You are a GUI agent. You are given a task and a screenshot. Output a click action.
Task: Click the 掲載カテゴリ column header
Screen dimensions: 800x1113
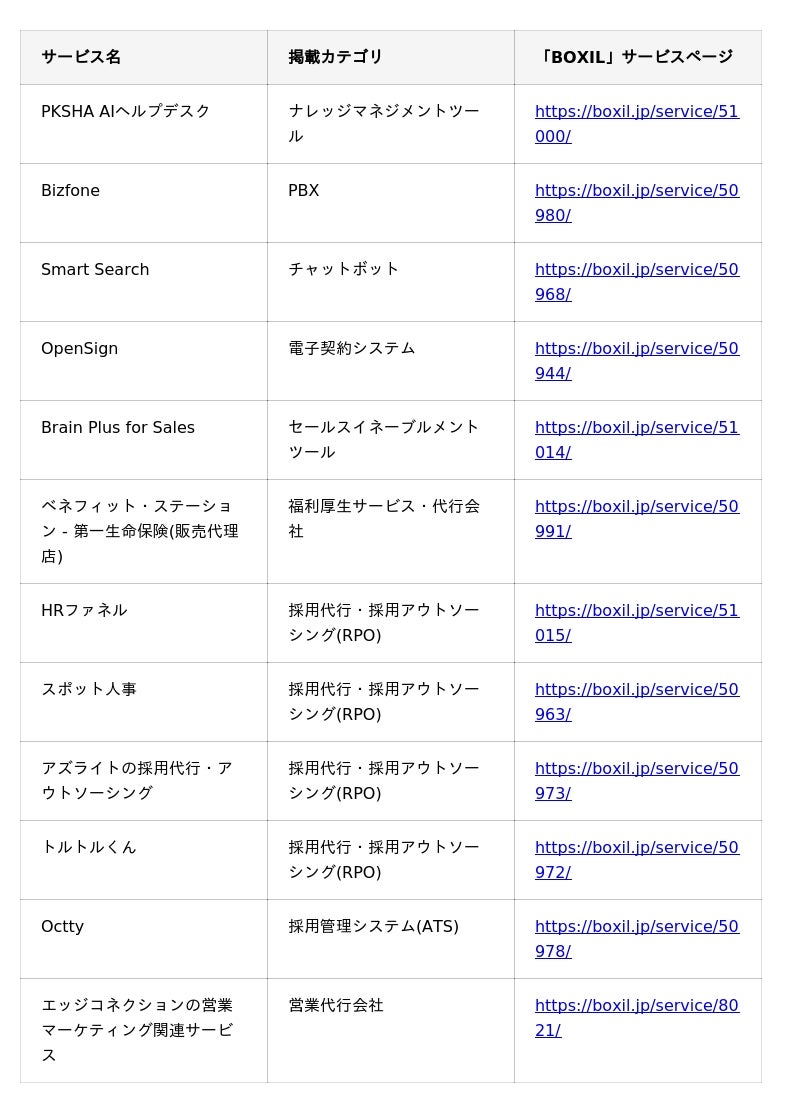point(391,57)
